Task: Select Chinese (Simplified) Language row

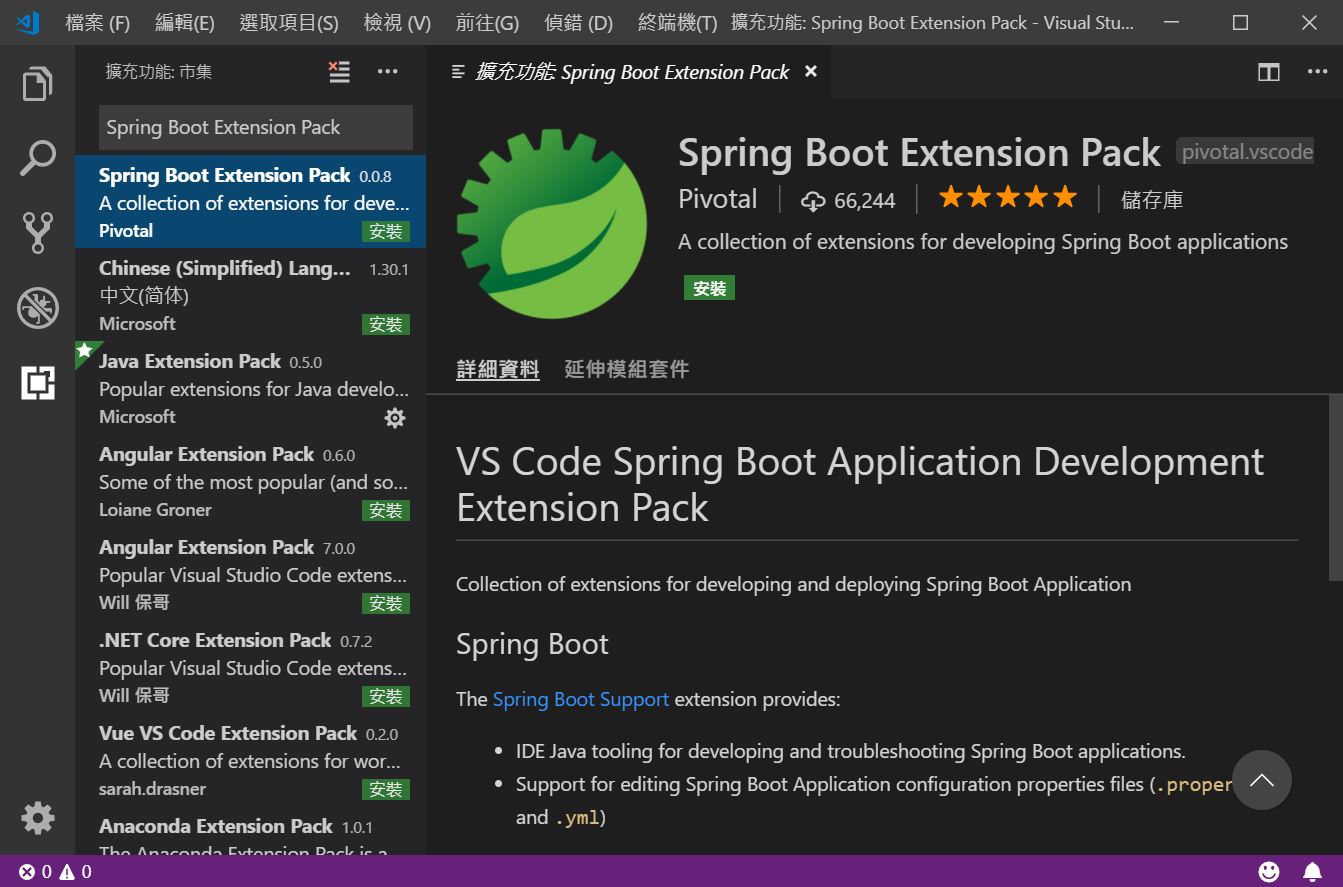Action: click(x=250, y=295)
